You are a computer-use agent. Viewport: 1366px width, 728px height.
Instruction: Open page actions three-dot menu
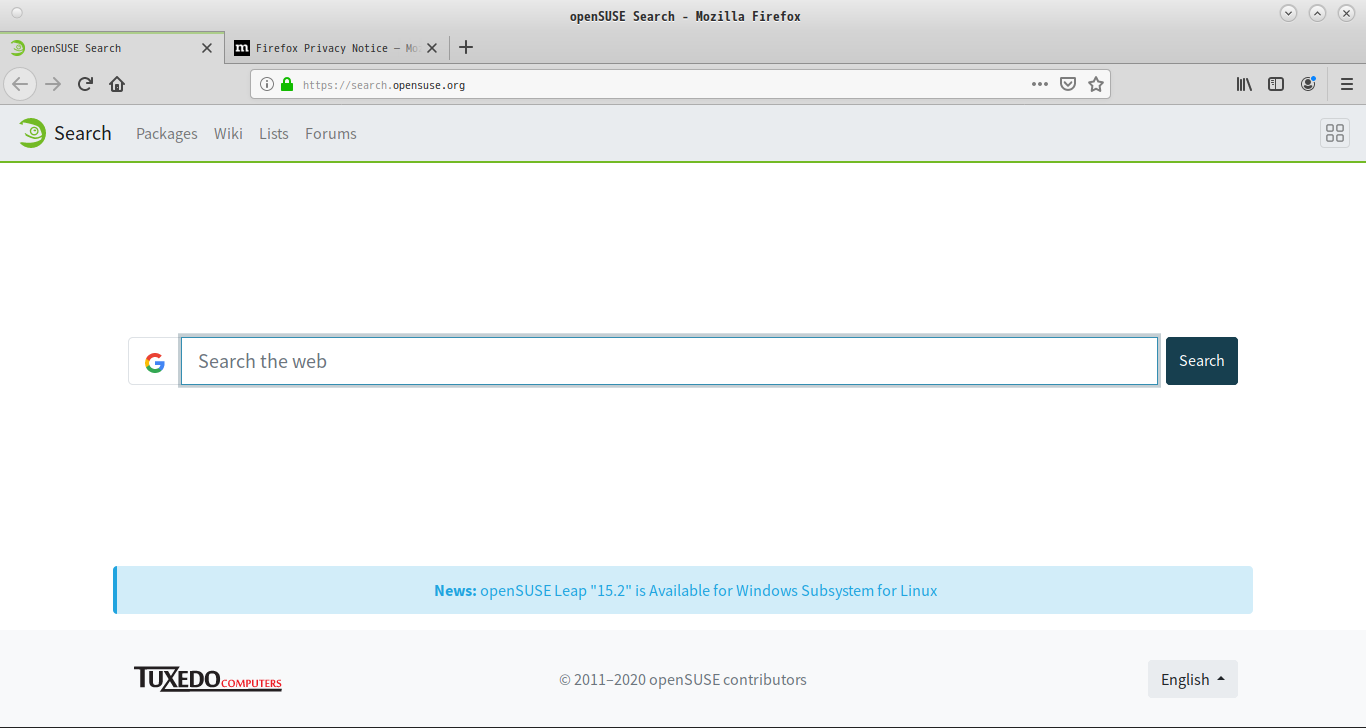click(x=1040, y=84)
